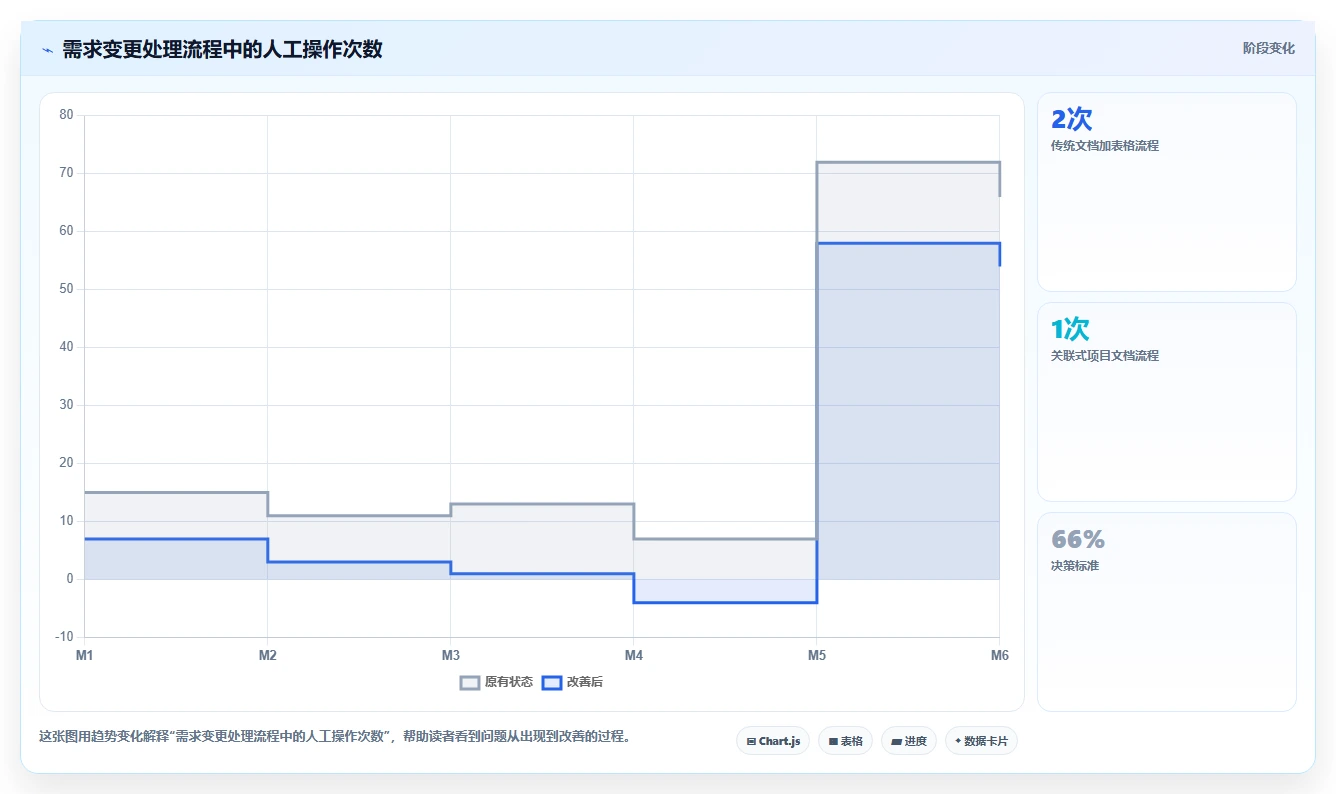Click the chart title 需求变更处理流程中的人工操作次数
The image size is (1336, 794).
(x=222, y=49)
